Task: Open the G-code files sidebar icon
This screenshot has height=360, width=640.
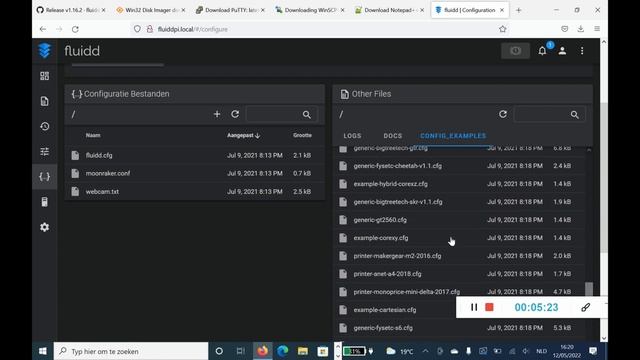Action: [x=44, y=101]
